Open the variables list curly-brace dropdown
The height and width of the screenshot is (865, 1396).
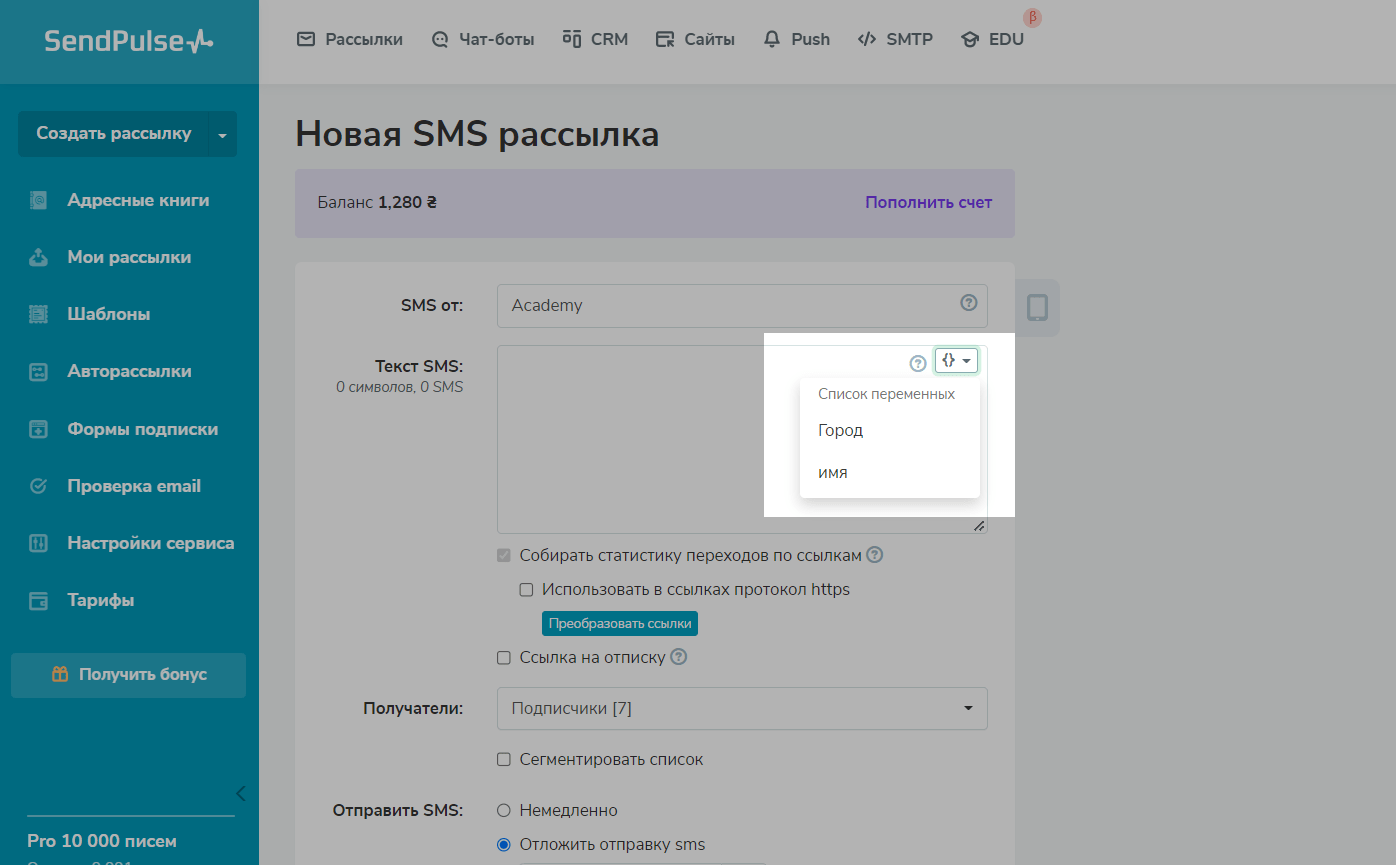(956, 361)
